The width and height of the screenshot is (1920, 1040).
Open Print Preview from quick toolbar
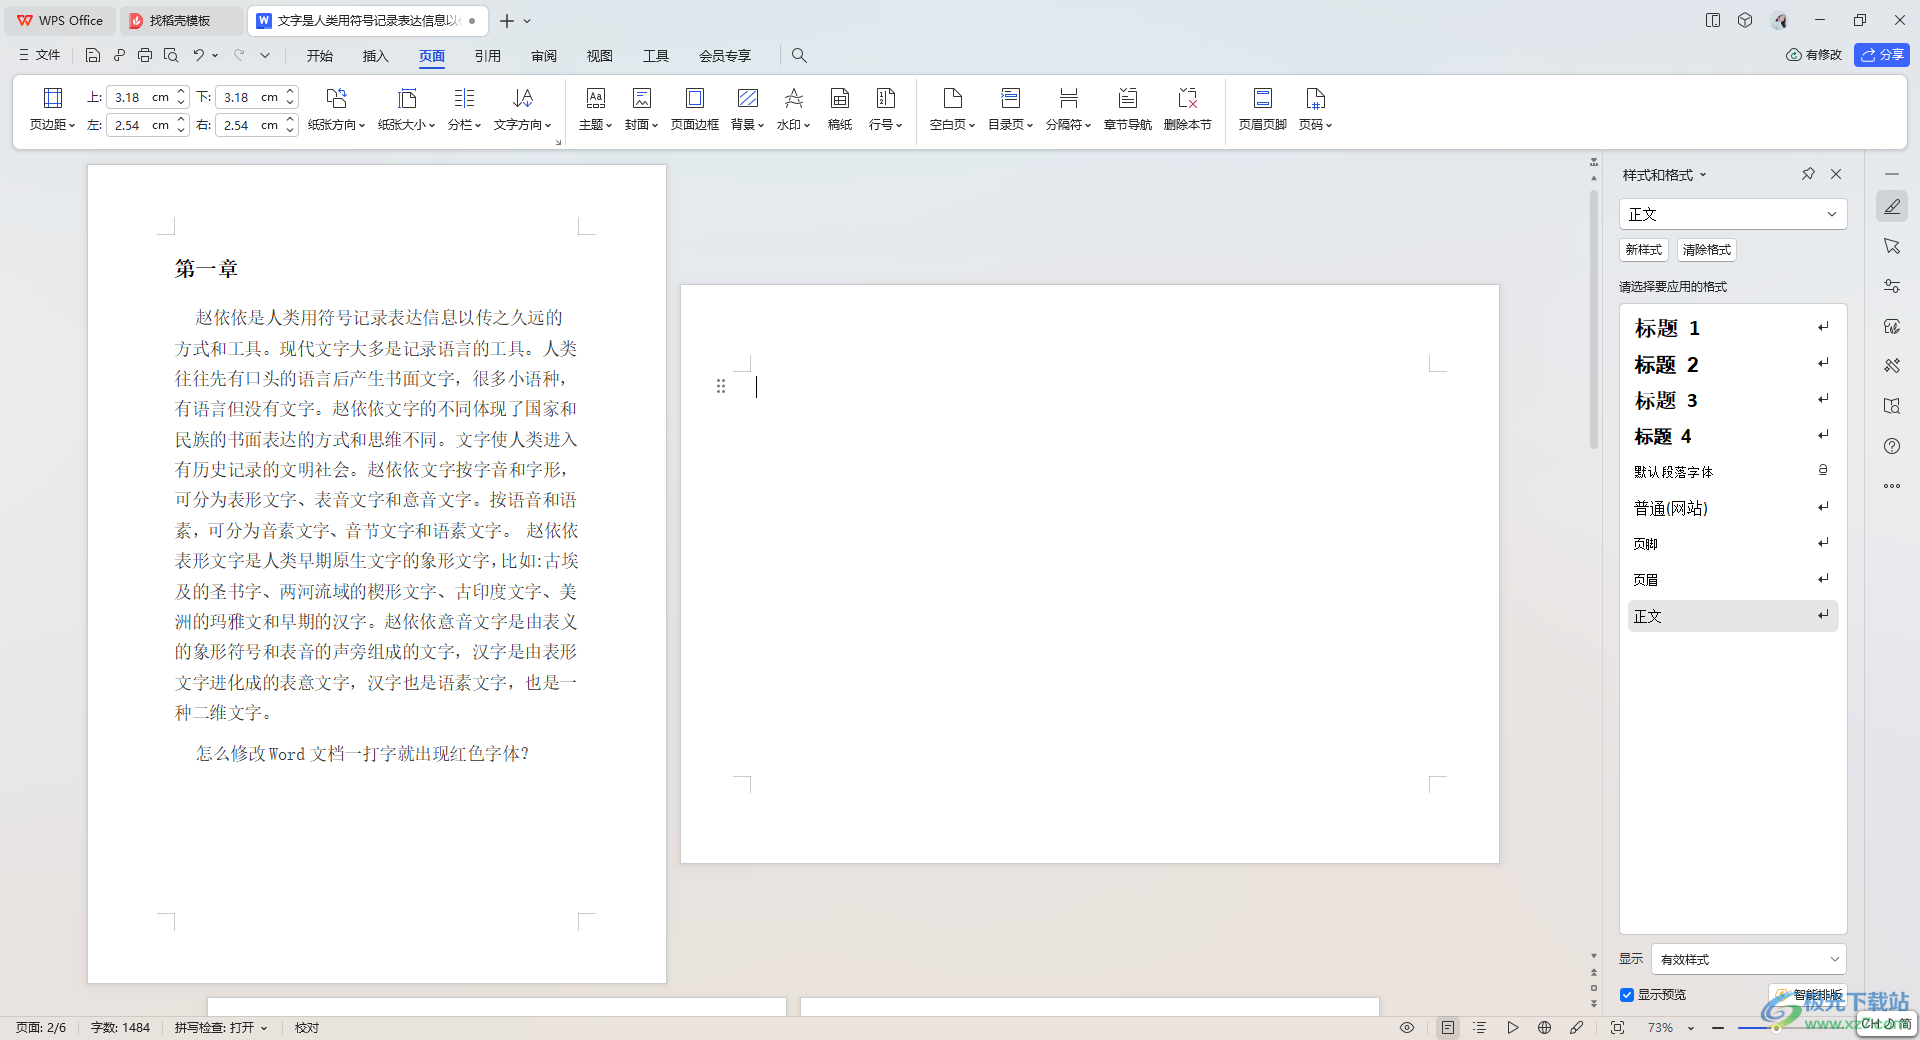pyautogui.click(x=171, y=55)
